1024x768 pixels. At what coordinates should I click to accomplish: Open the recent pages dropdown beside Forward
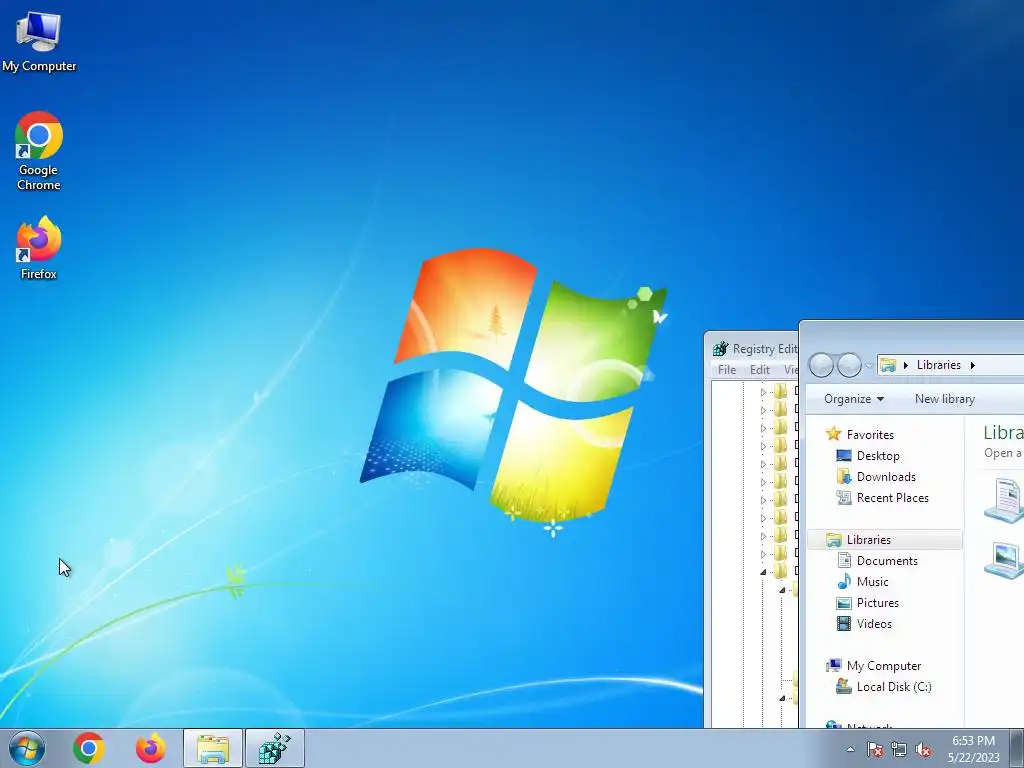coord(869,366)
